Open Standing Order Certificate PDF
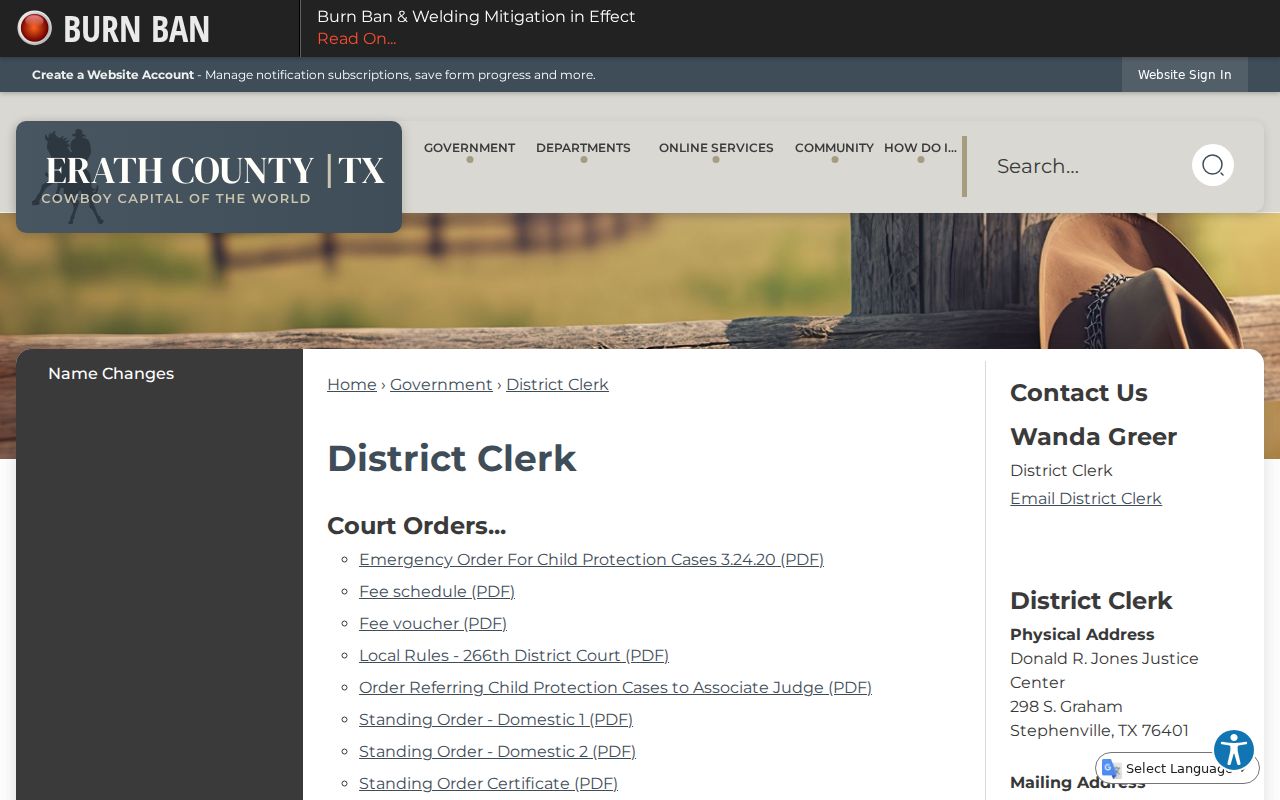 [488, 784]
